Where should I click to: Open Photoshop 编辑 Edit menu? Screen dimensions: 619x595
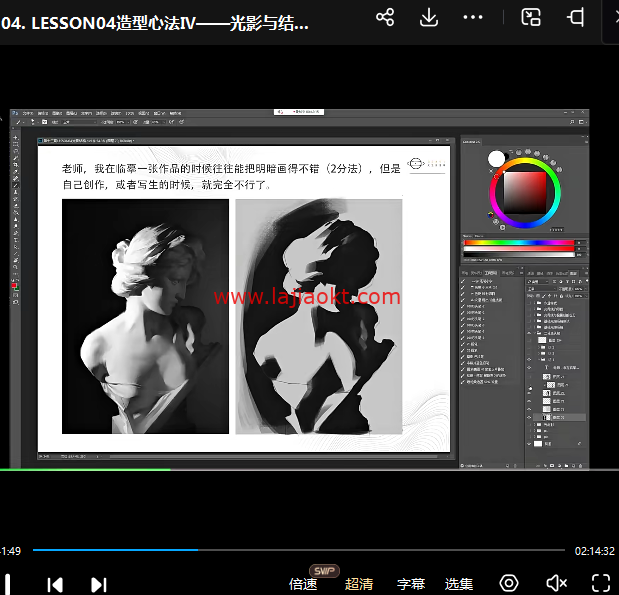tap(42, 113)
